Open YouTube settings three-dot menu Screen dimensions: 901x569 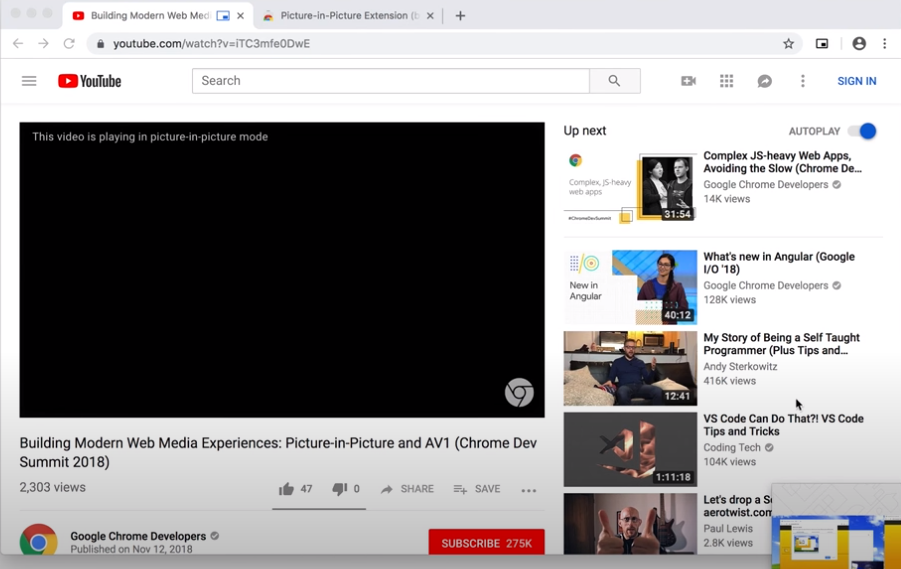tap(803, 81)
